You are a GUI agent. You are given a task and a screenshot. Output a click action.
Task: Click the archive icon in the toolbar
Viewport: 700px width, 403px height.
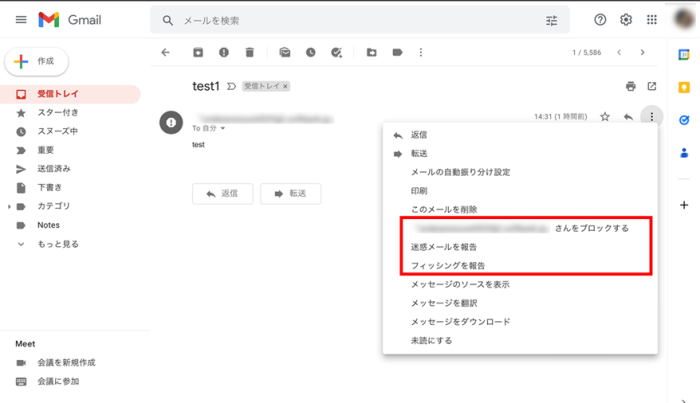[198, 52]
